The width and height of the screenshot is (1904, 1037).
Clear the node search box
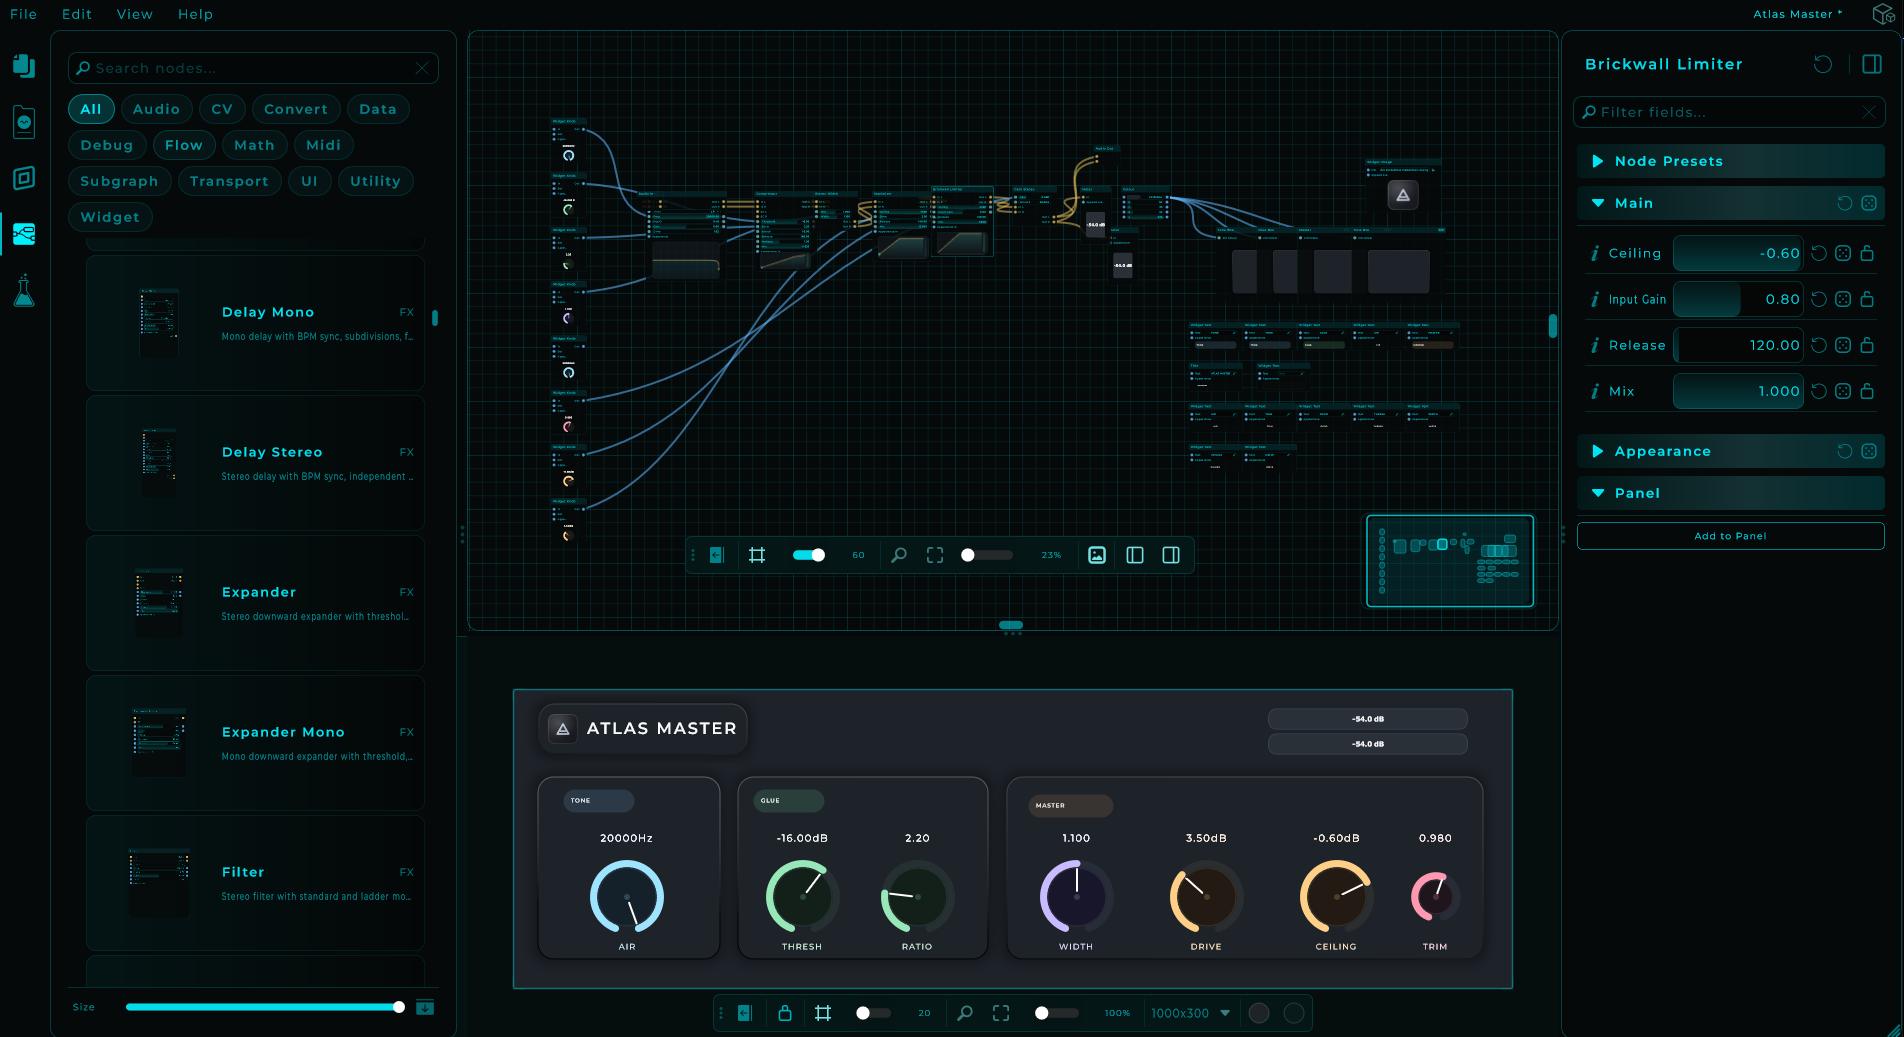(x=422, y=68)
